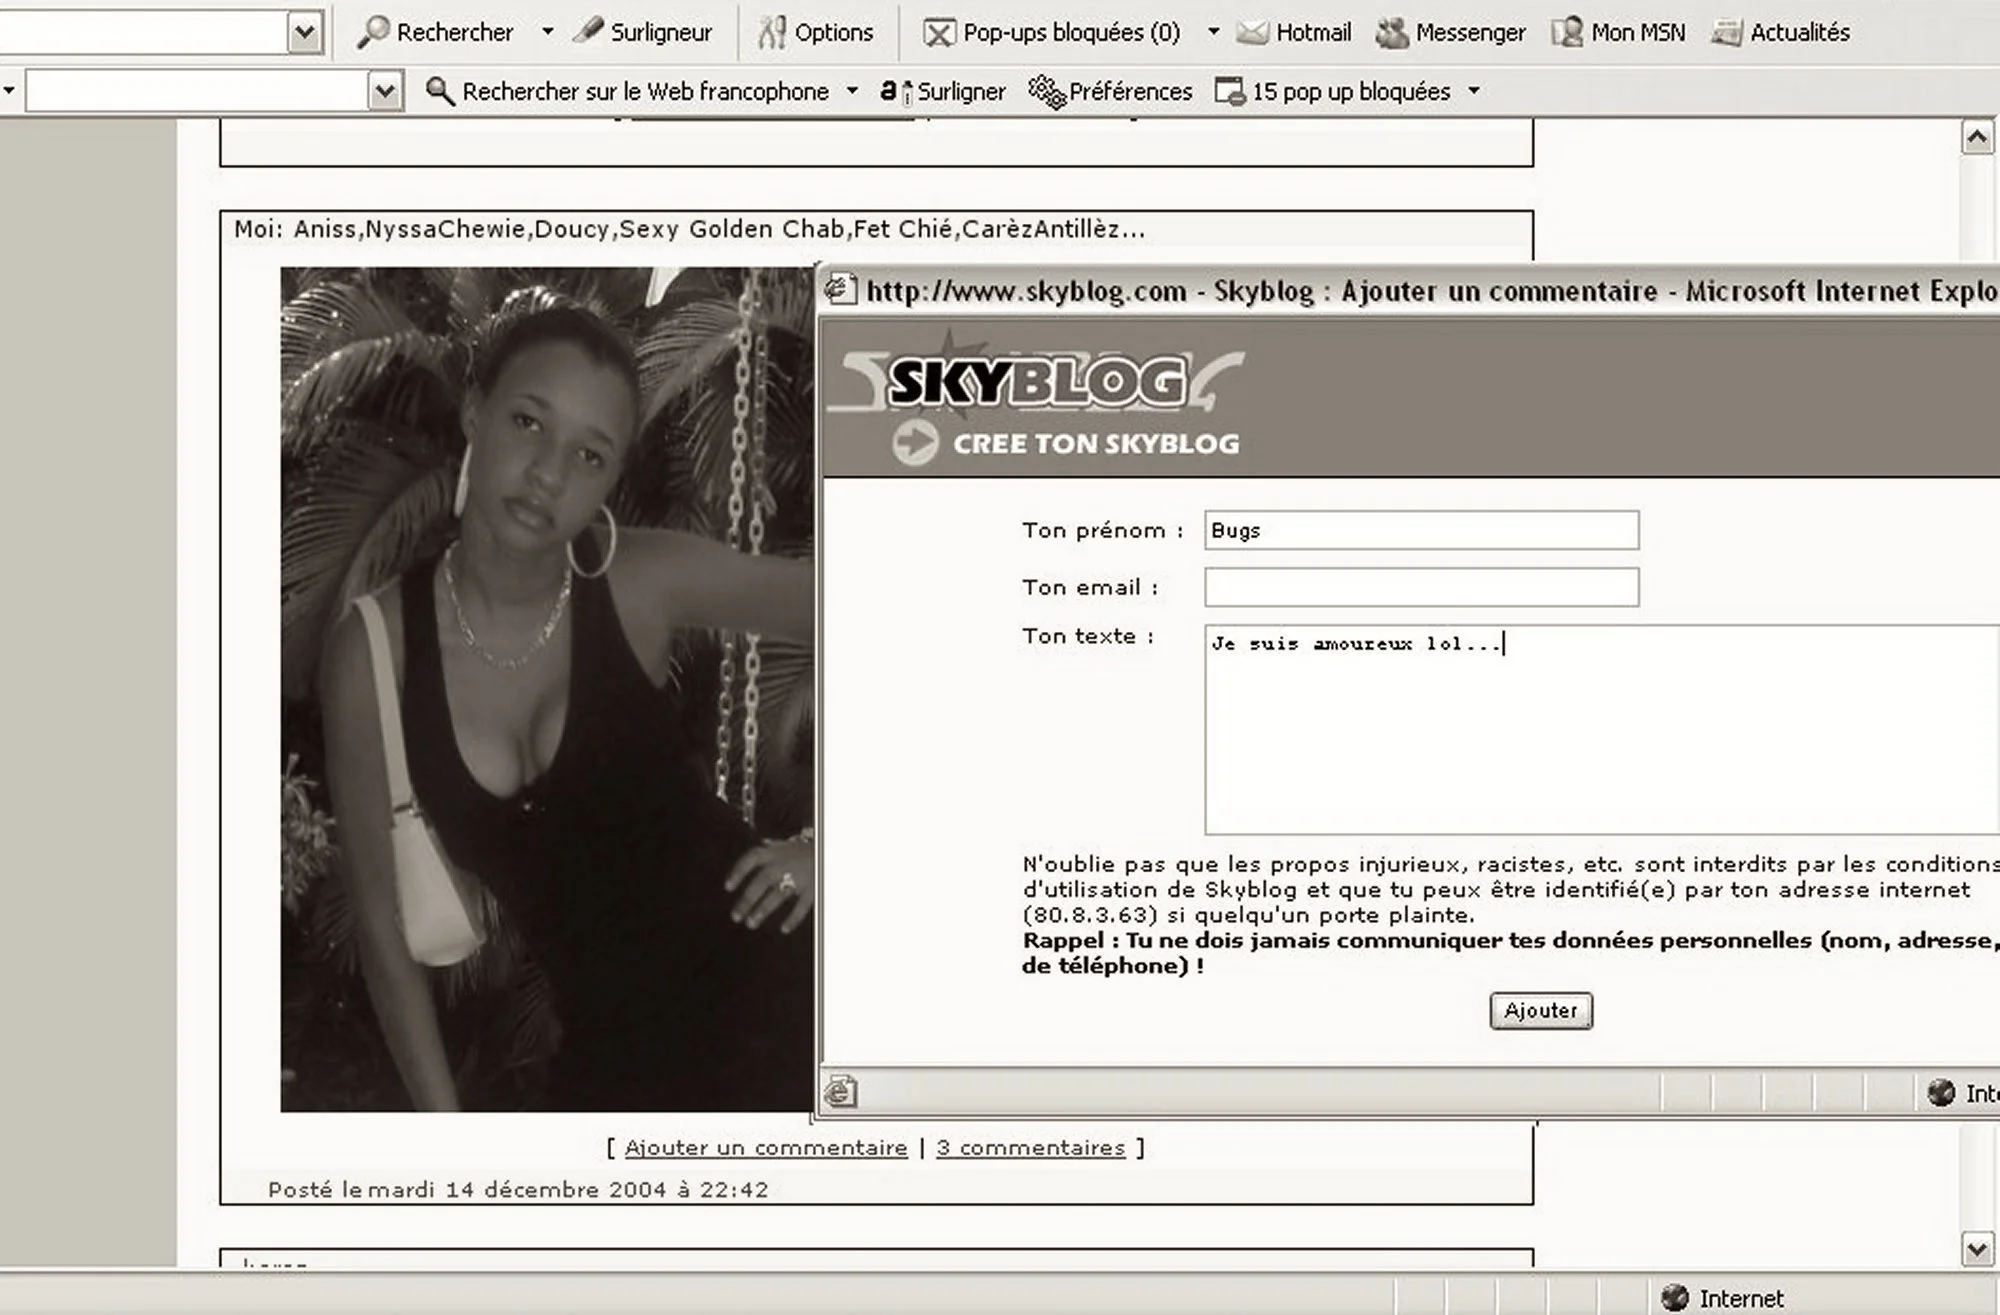Select the Surligneur highlighter tool
The image size is (2000, 1315).
(x=643, y=32)
